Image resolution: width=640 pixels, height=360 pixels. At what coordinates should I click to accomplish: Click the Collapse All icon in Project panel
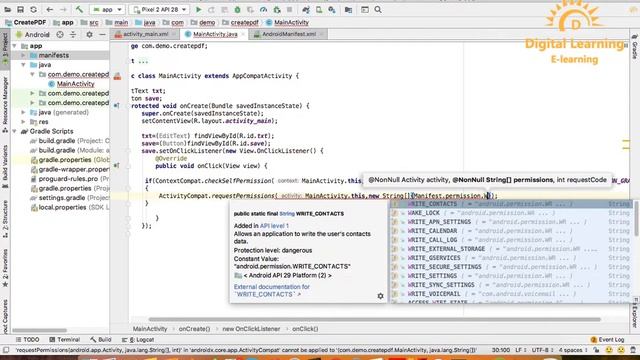[x=73, y=35]
